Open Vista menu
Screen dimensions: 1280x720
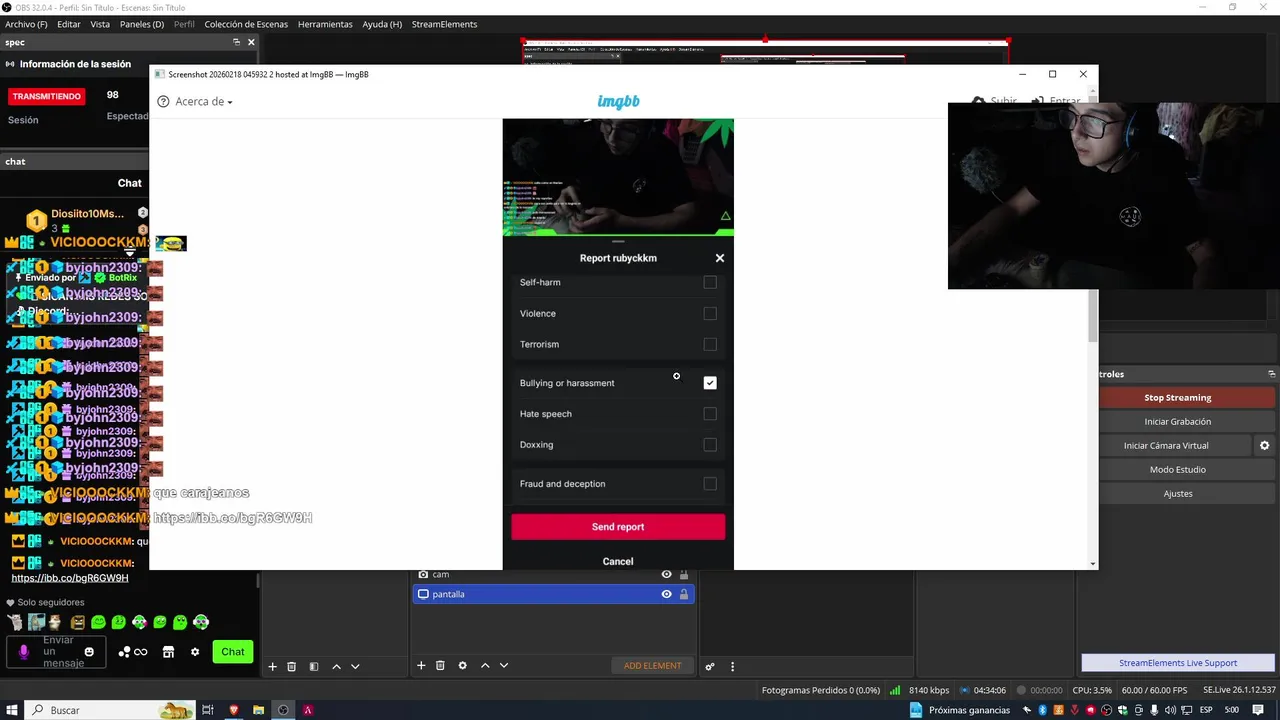100,24
